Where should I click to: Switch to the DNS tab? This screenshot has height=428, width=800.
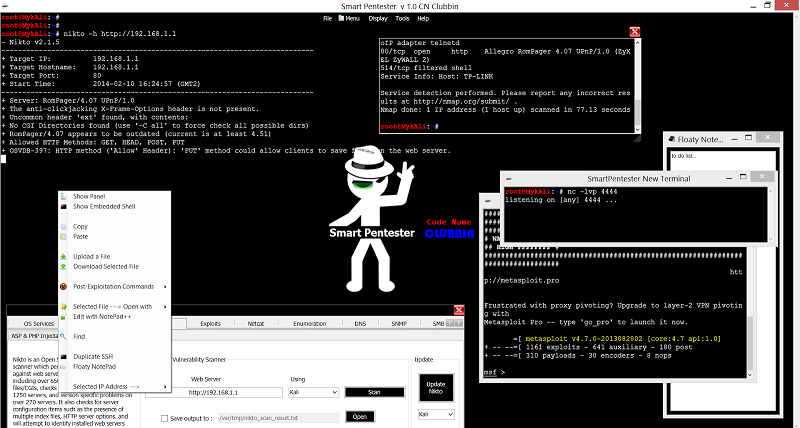pyautogui.click(x=360, y=323)
